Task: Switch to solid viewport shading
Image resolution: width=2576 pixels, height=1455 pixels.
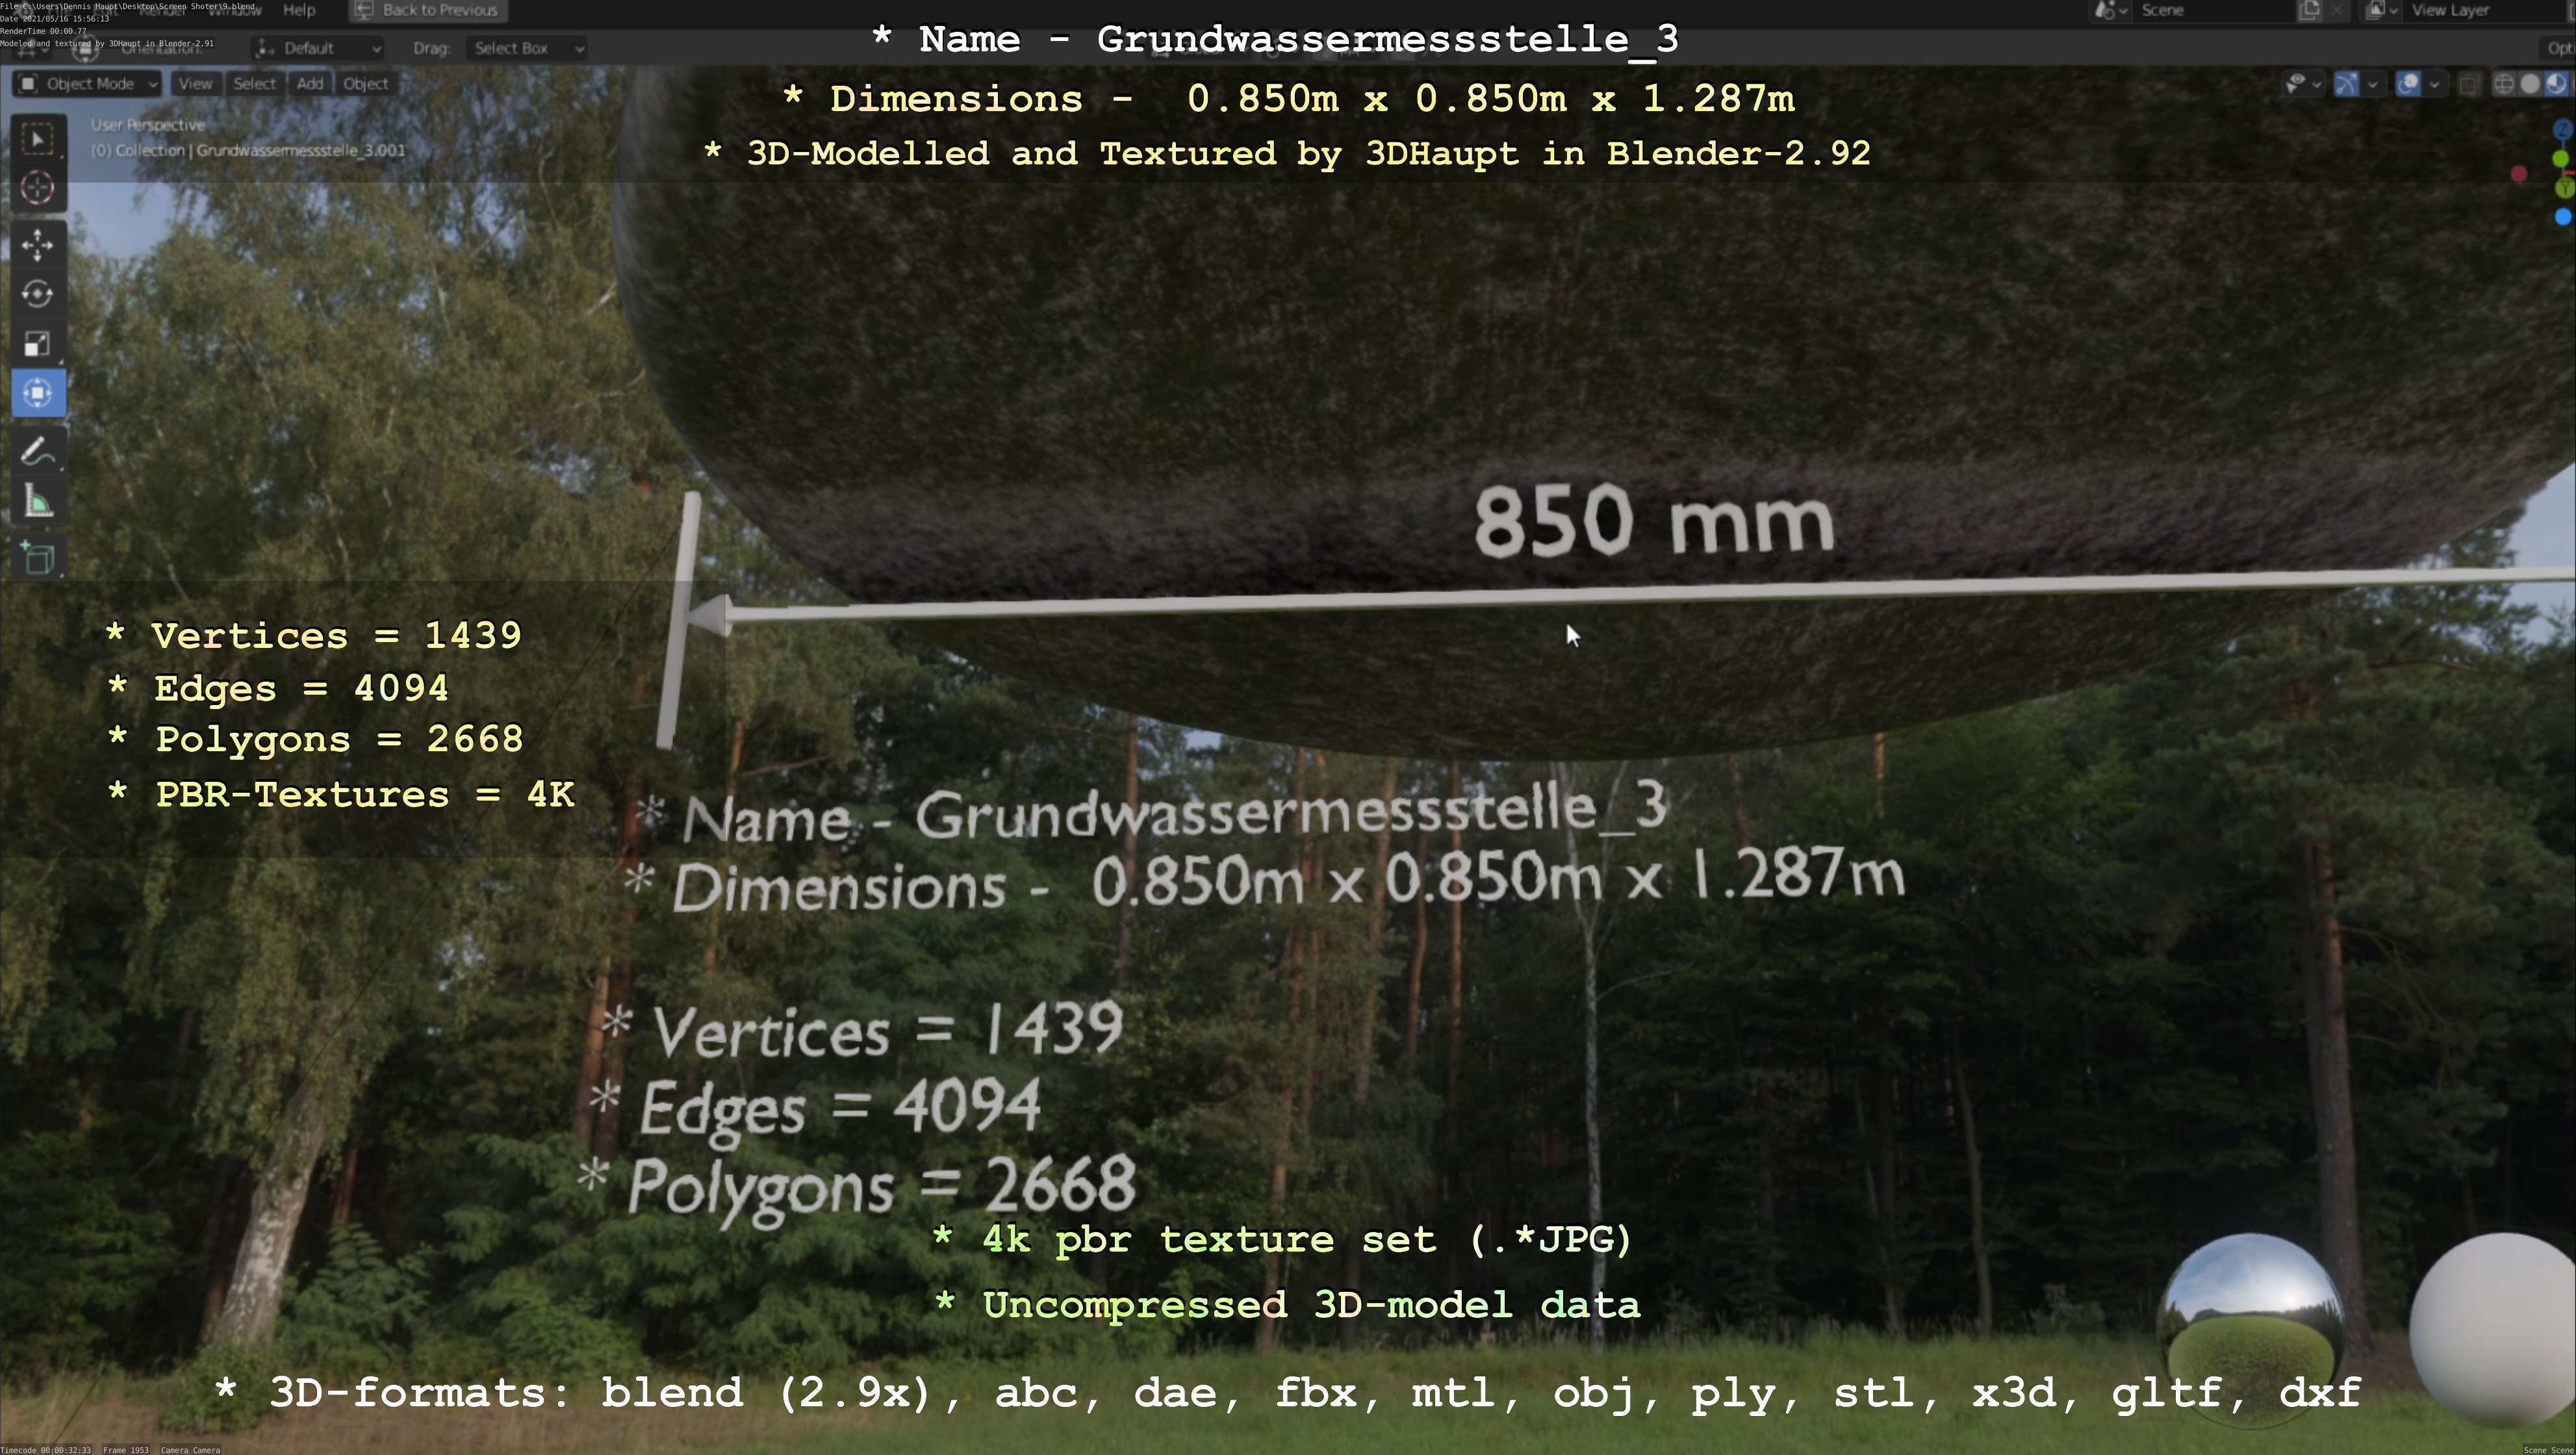Action: pos(2530,84)
